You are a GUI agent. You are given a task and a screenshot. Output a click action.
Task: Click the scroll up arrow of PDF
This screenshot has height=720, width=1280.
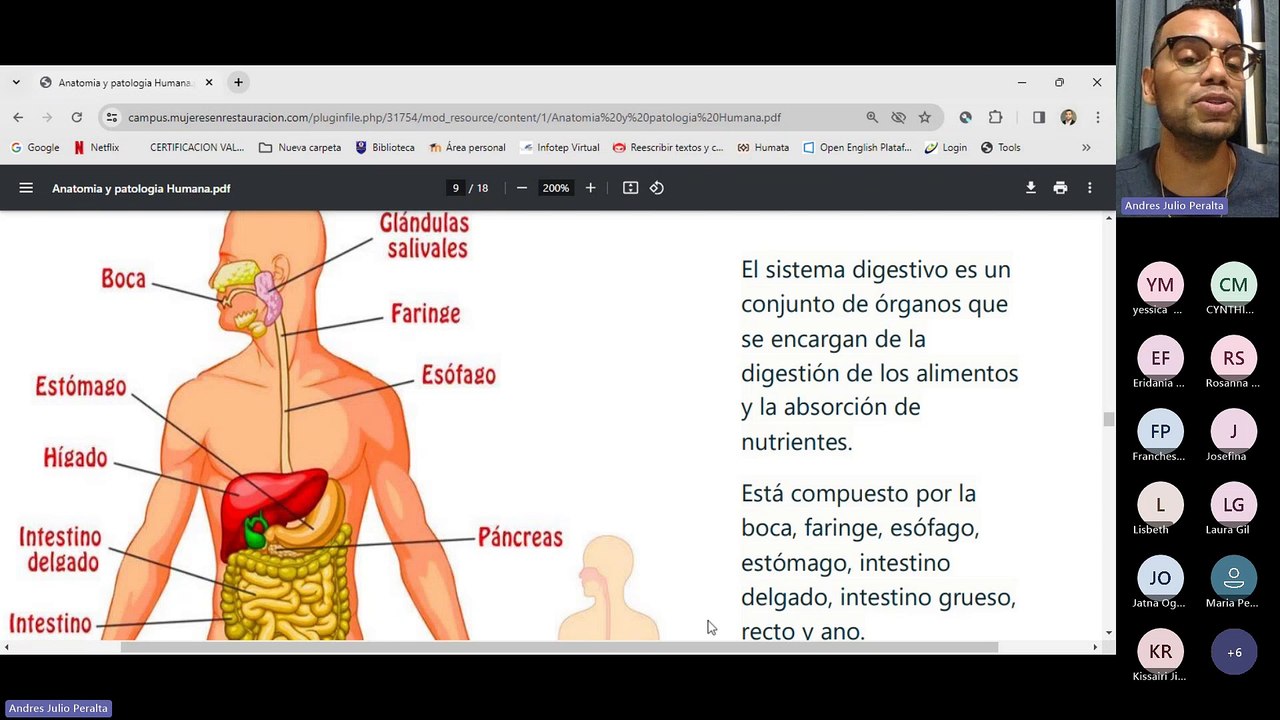pos(1108,218)
